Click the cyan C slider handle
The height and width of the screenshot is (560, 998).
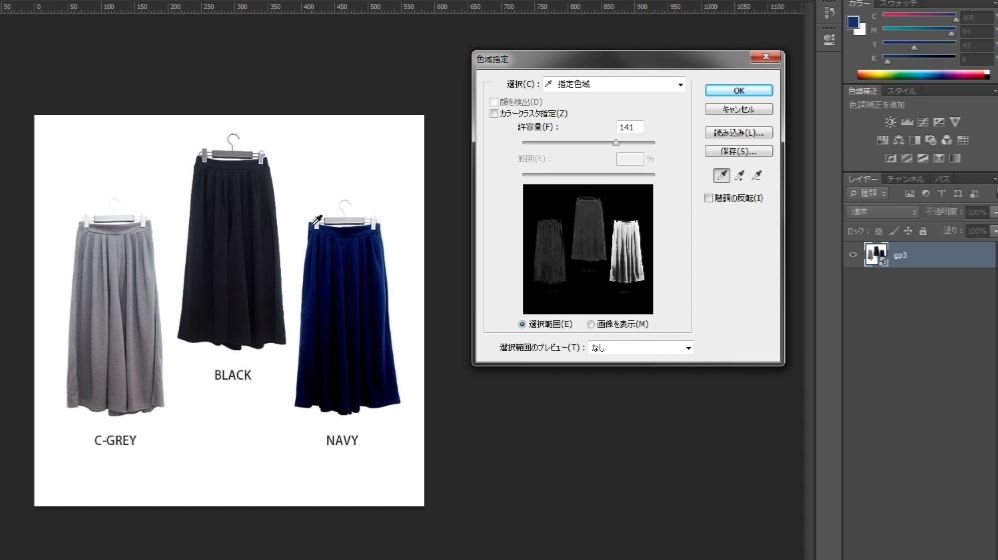tap(955, 20)
